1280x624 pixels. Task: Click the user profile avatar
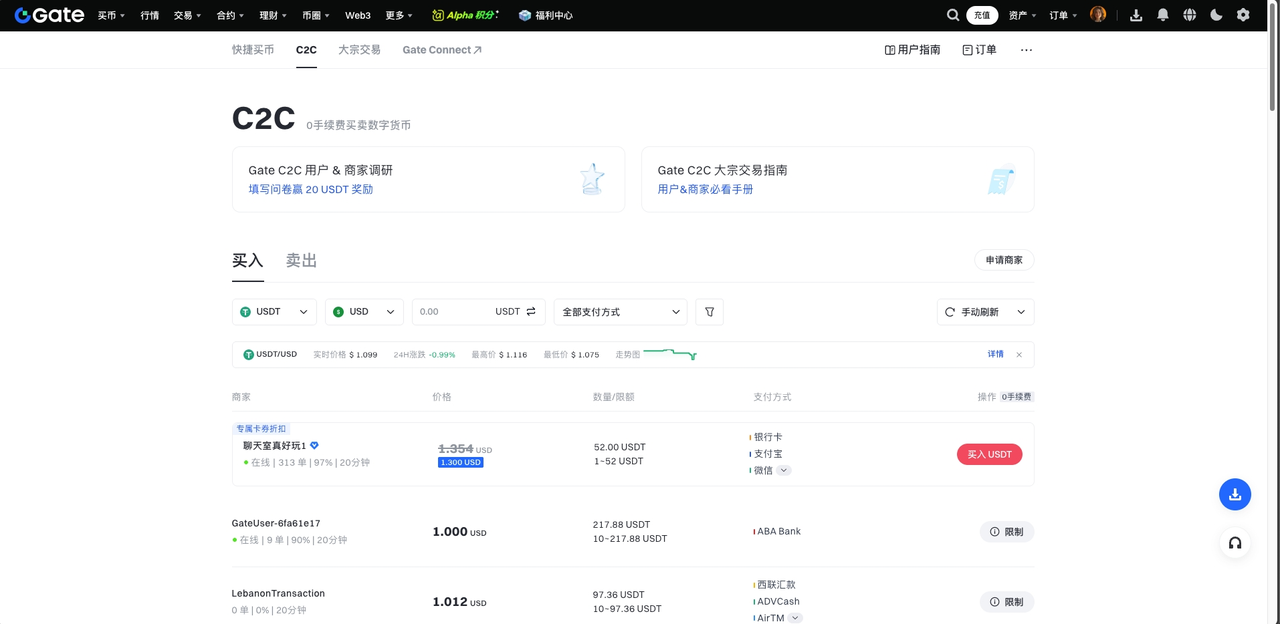coord(1098,15)
